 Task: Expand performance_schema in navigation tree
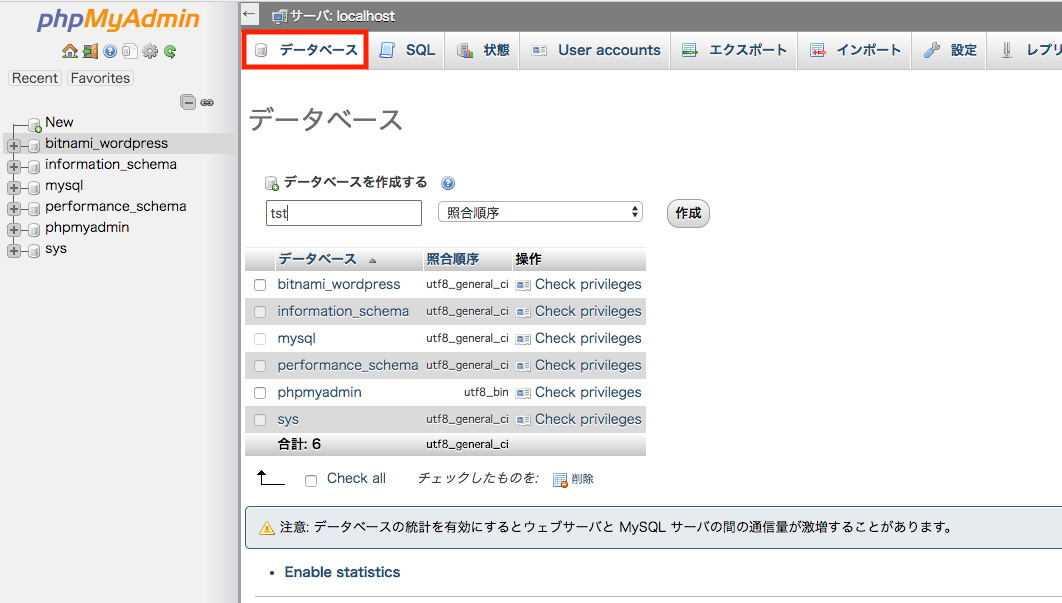coord(14,207)
